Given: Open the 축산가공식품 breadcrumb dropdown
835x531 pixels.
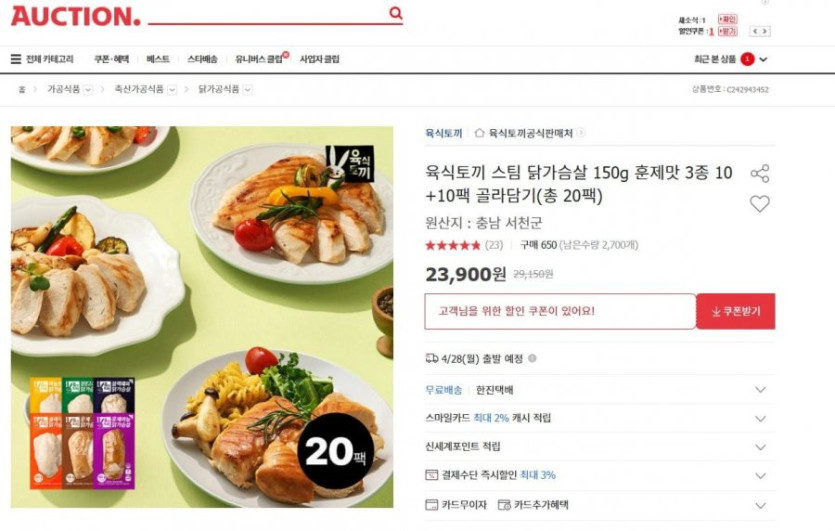Looking at the screenshot, I should pos(172,89).
